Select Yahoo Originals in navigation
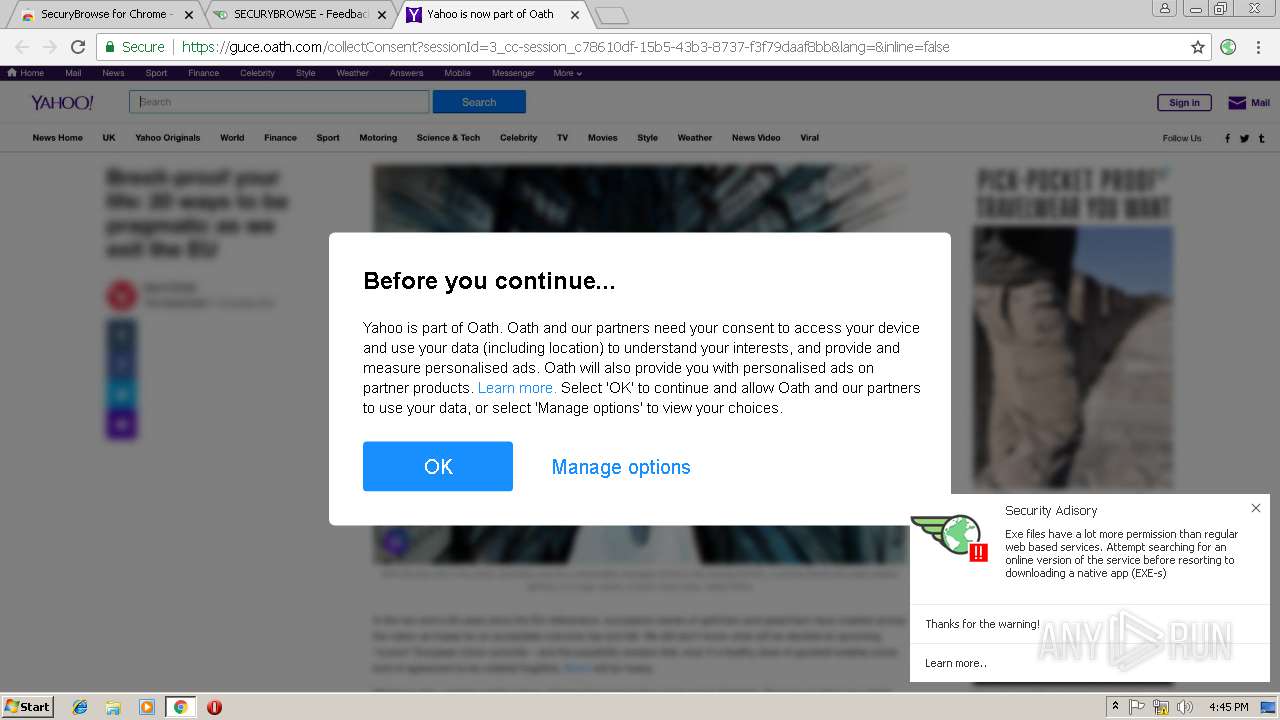 pyautogui.click(x=167, y=138)
